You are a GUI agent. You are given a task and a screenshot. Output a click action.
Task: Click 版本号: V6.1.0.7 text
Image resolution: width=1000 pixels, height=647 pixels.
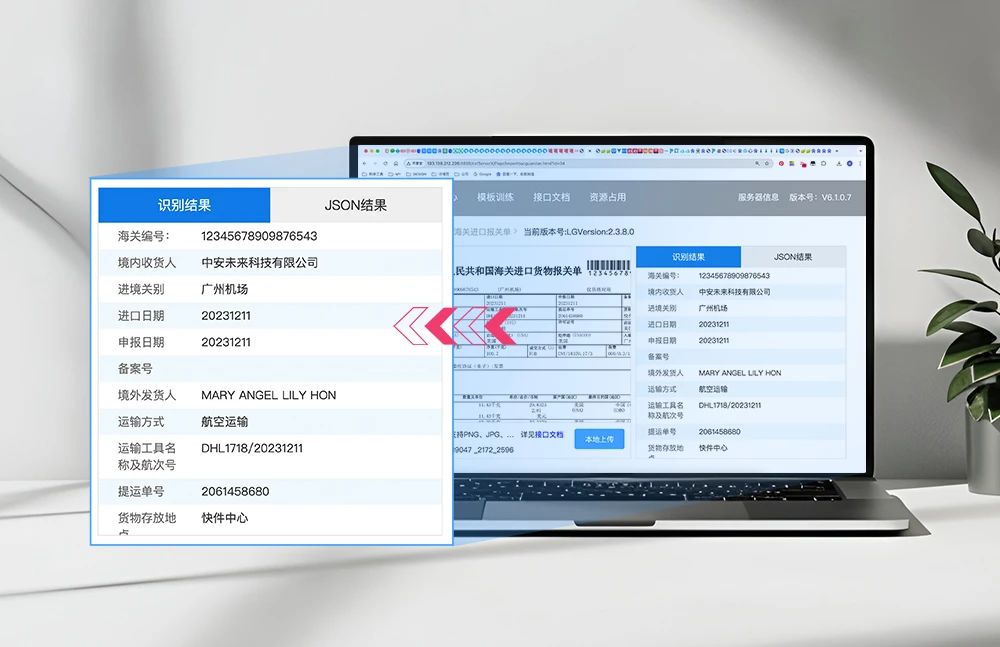[820, 197]
